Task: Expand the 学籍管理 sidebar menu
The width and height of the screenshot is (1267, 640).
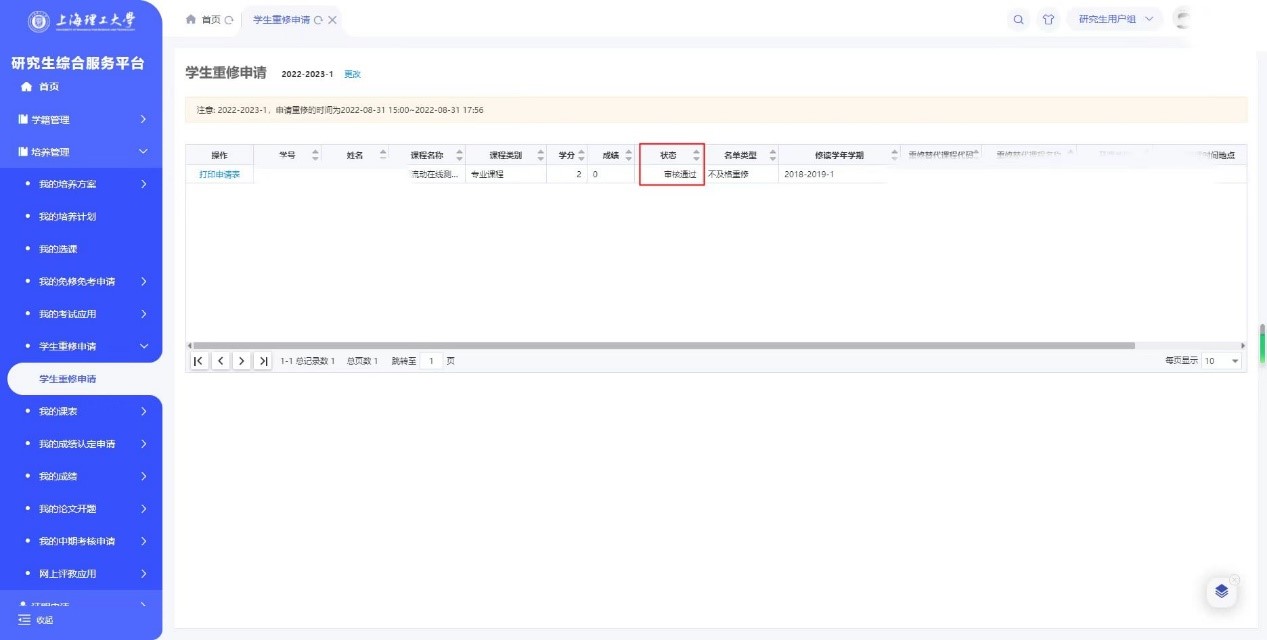Action: 143,120
